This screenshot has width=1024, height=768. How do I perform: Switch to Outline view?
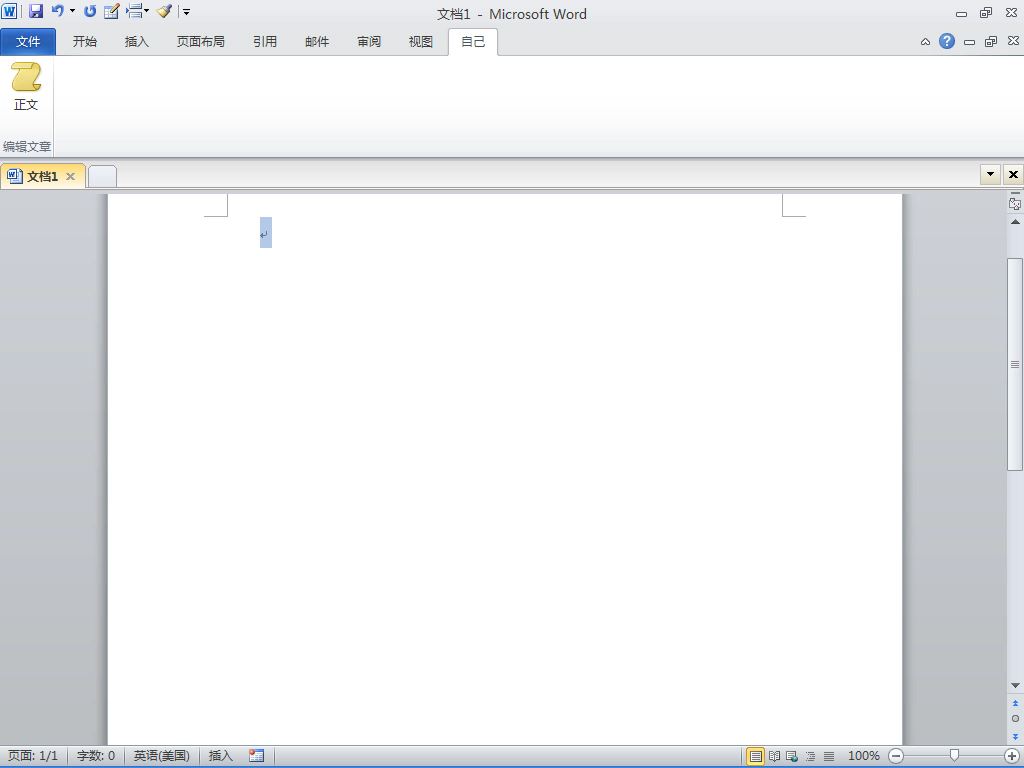pyautogui.click(x=810, y=756)
